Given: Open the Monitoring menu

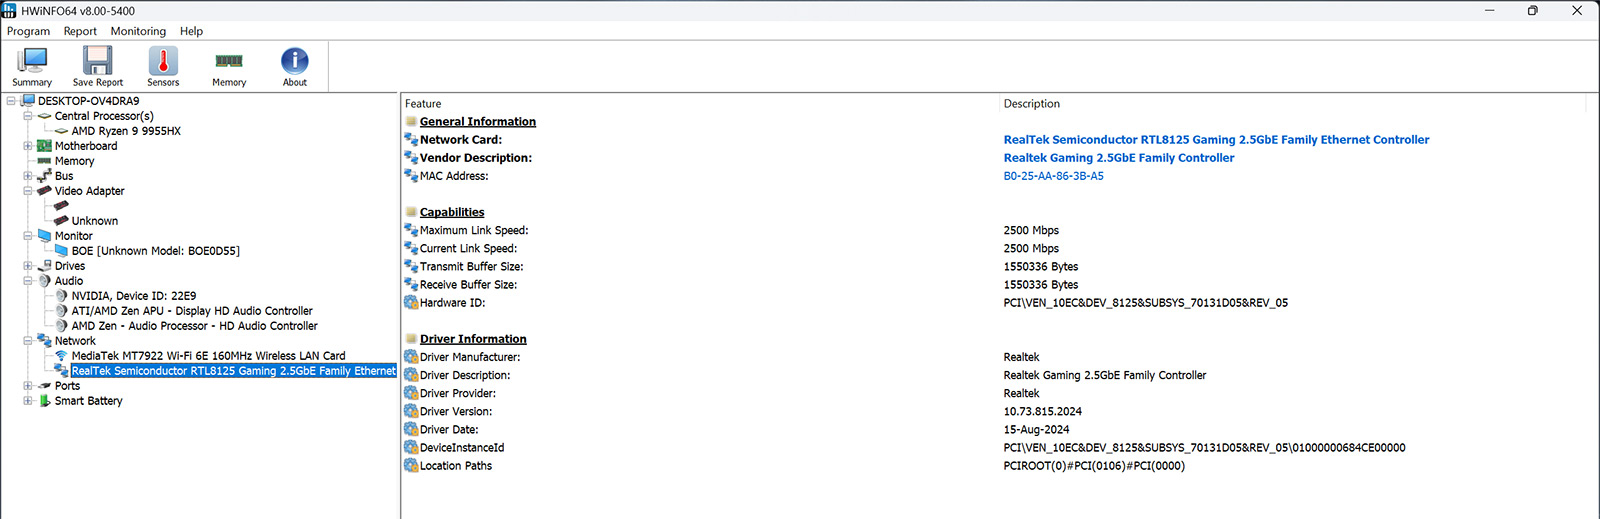Looking at the screenshot, I should click(x=138, y=31).
